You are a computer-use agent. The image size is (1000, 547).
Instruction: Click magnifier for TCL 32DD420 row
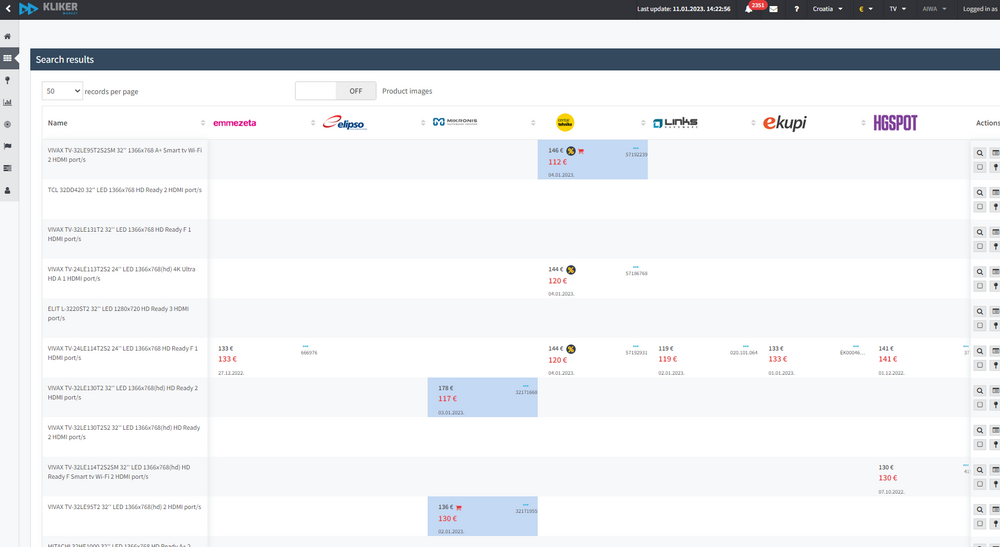pos(980,193)
